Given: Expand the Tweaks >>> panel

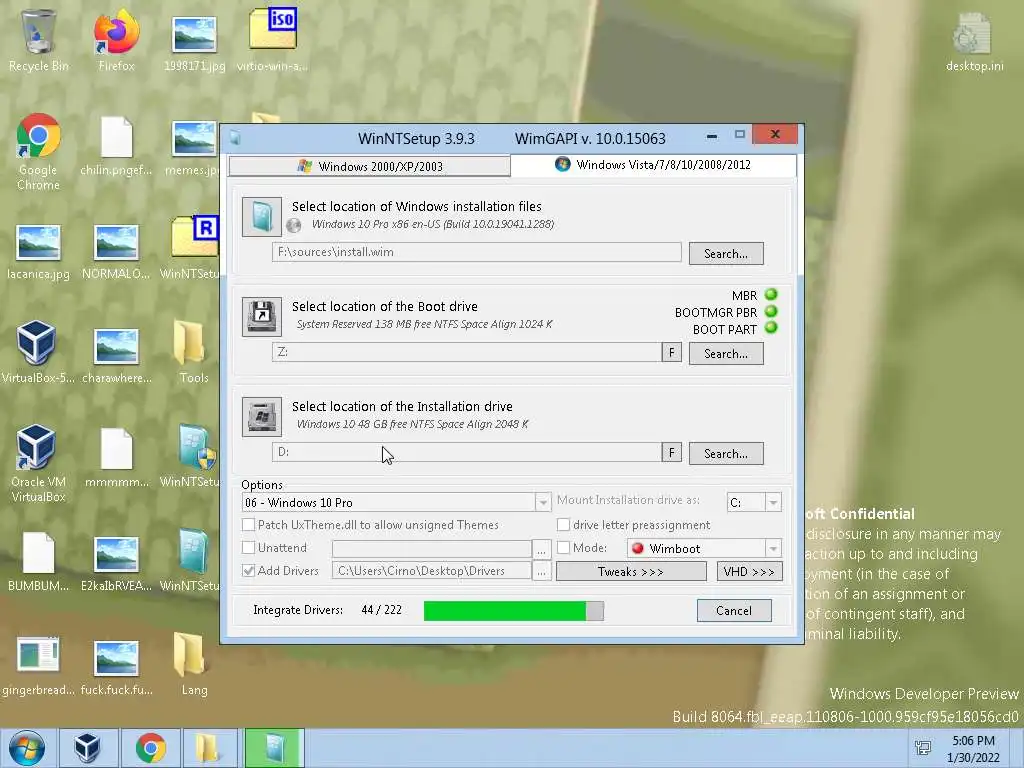Looking at the screenshot, I should coord(631,571).
